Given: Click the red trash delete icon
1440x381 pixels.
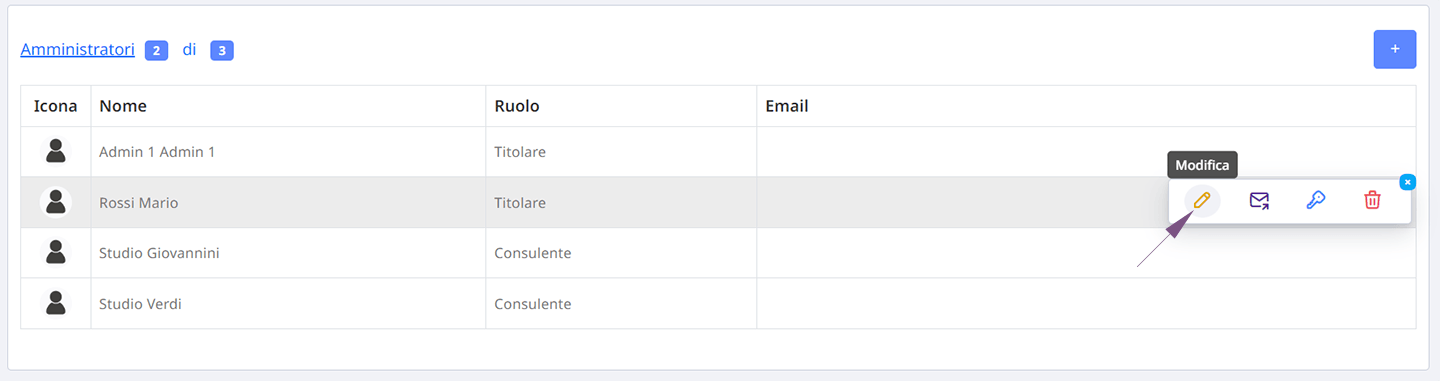Looking at the screenshot, I should (1372, 201).
